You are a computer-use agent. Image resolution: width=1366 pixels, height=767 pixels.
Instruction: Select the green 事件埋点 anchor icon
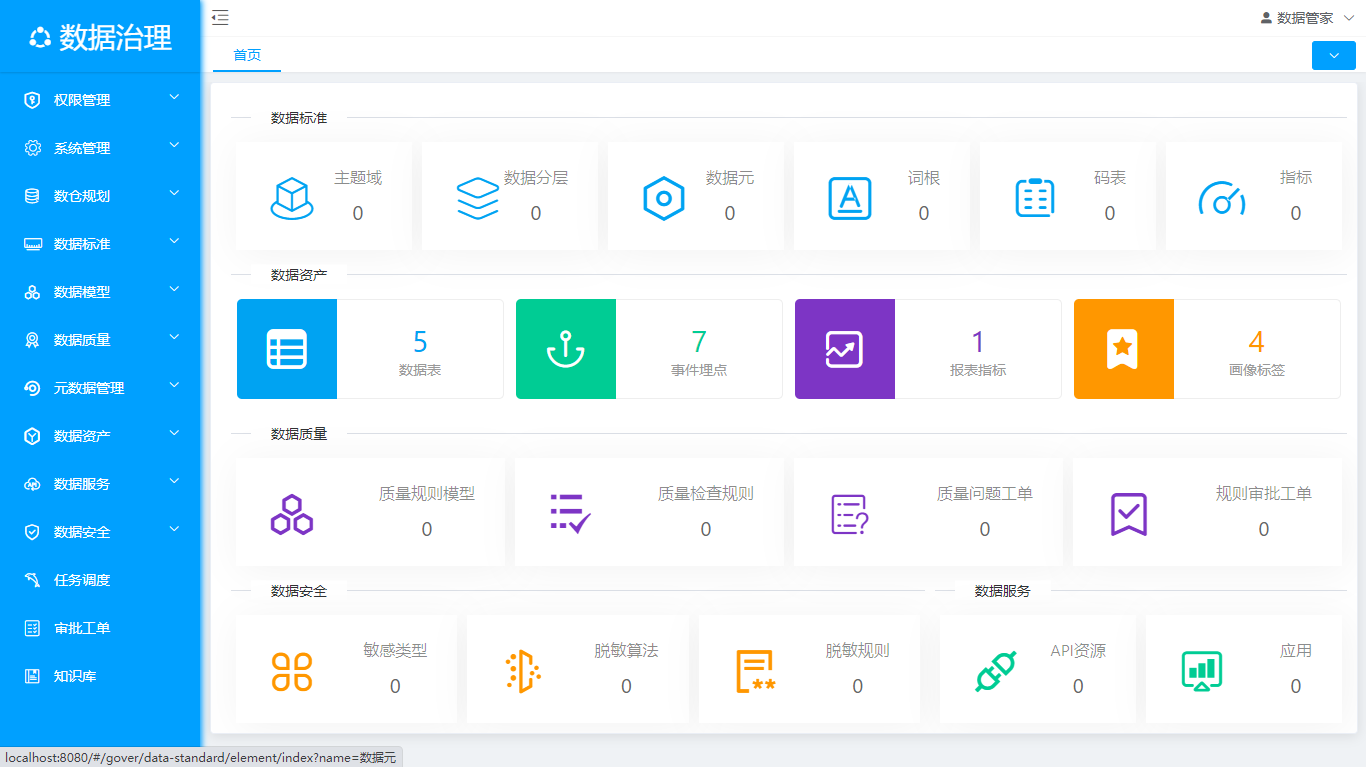tap(565, 348)
